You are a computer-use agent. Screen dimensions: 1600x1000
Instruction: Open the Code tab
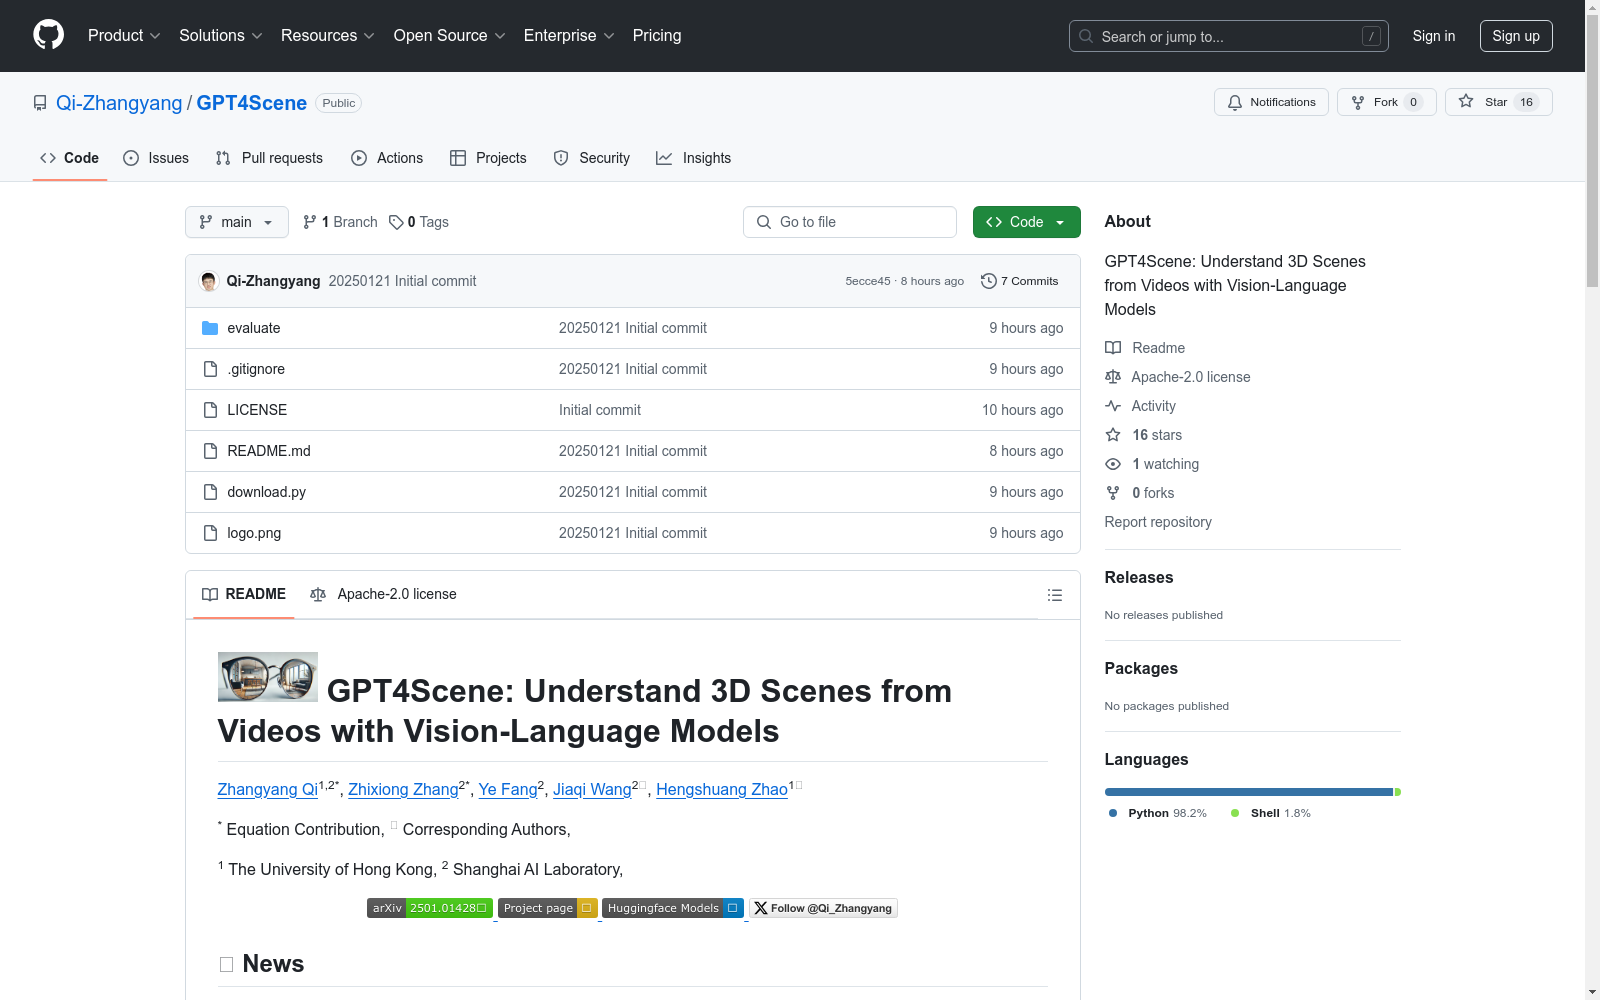(70, 158)
